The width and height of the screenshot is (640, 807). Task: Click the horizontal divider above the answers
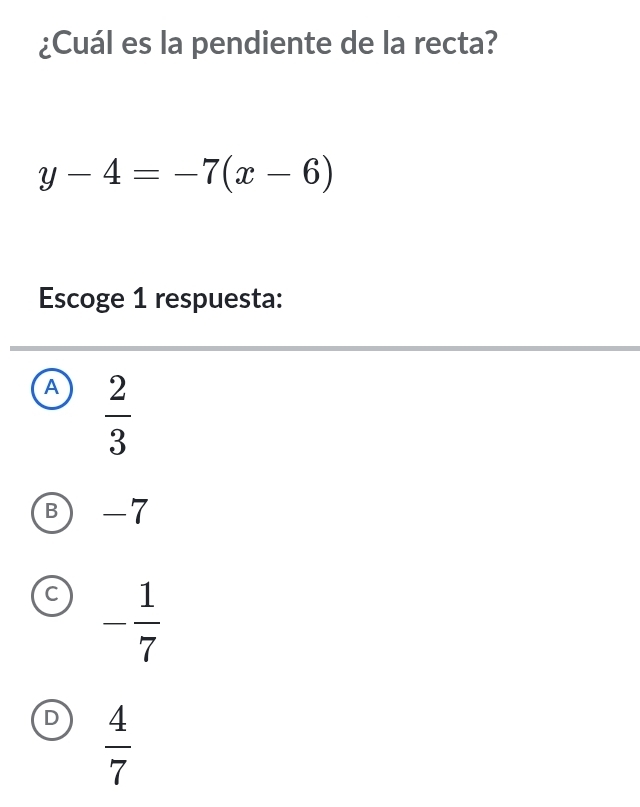pos(320,346)
